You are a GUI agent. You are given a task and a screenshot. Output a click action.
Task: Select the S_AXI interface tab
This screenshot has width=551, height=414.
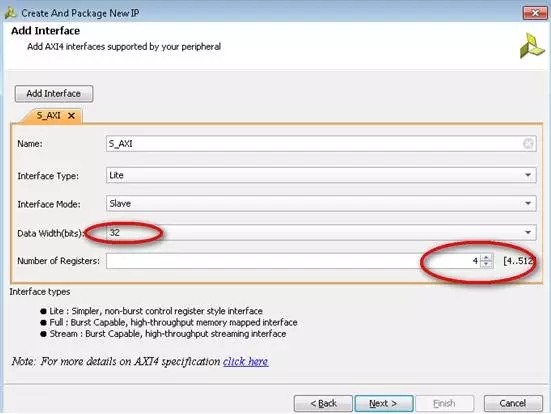pos(48,115)
